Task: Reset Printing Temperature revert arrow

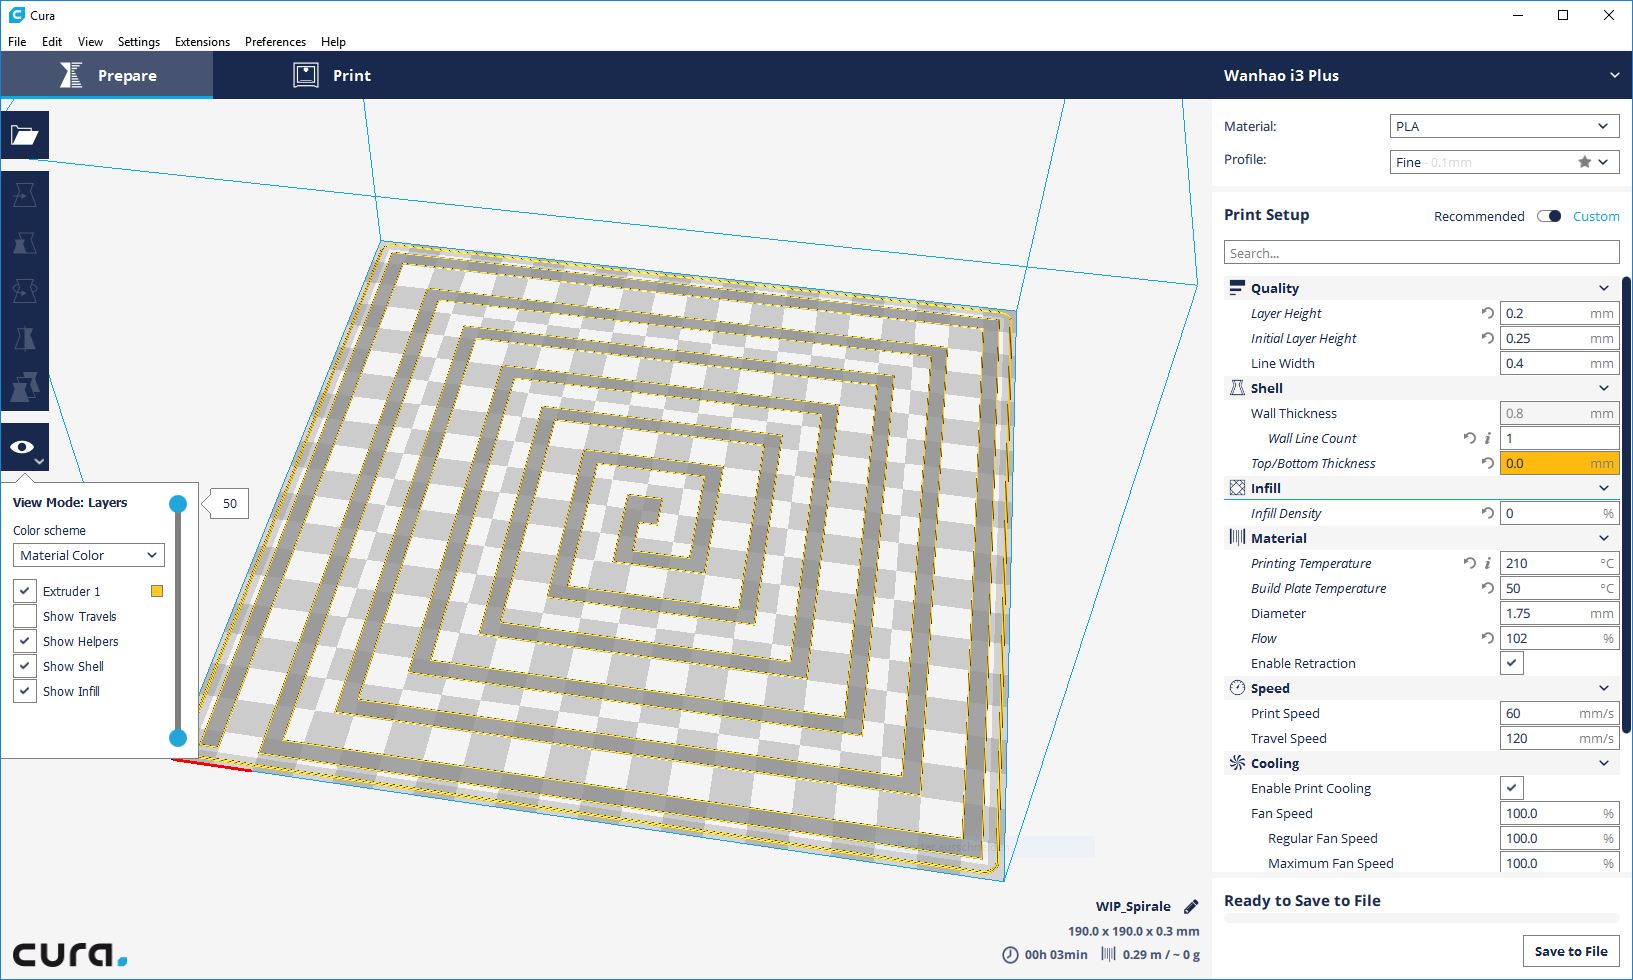Action: (x=1469, y=563)
